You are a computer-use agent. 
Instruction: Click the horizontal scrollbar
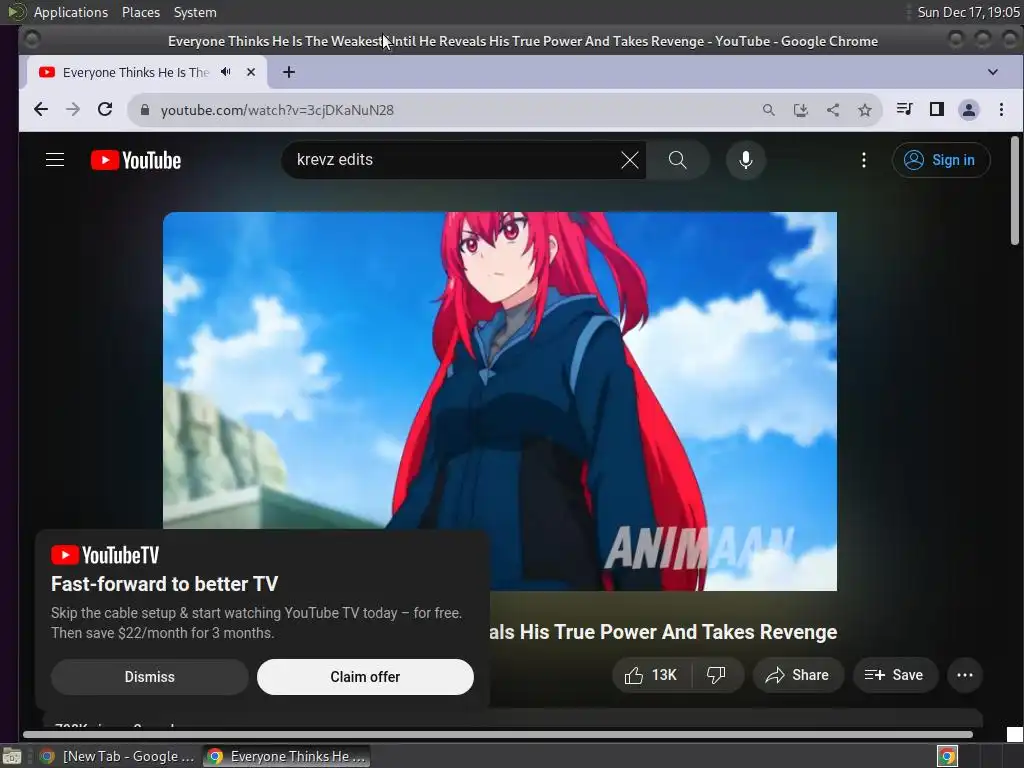[x=498, y=735]
